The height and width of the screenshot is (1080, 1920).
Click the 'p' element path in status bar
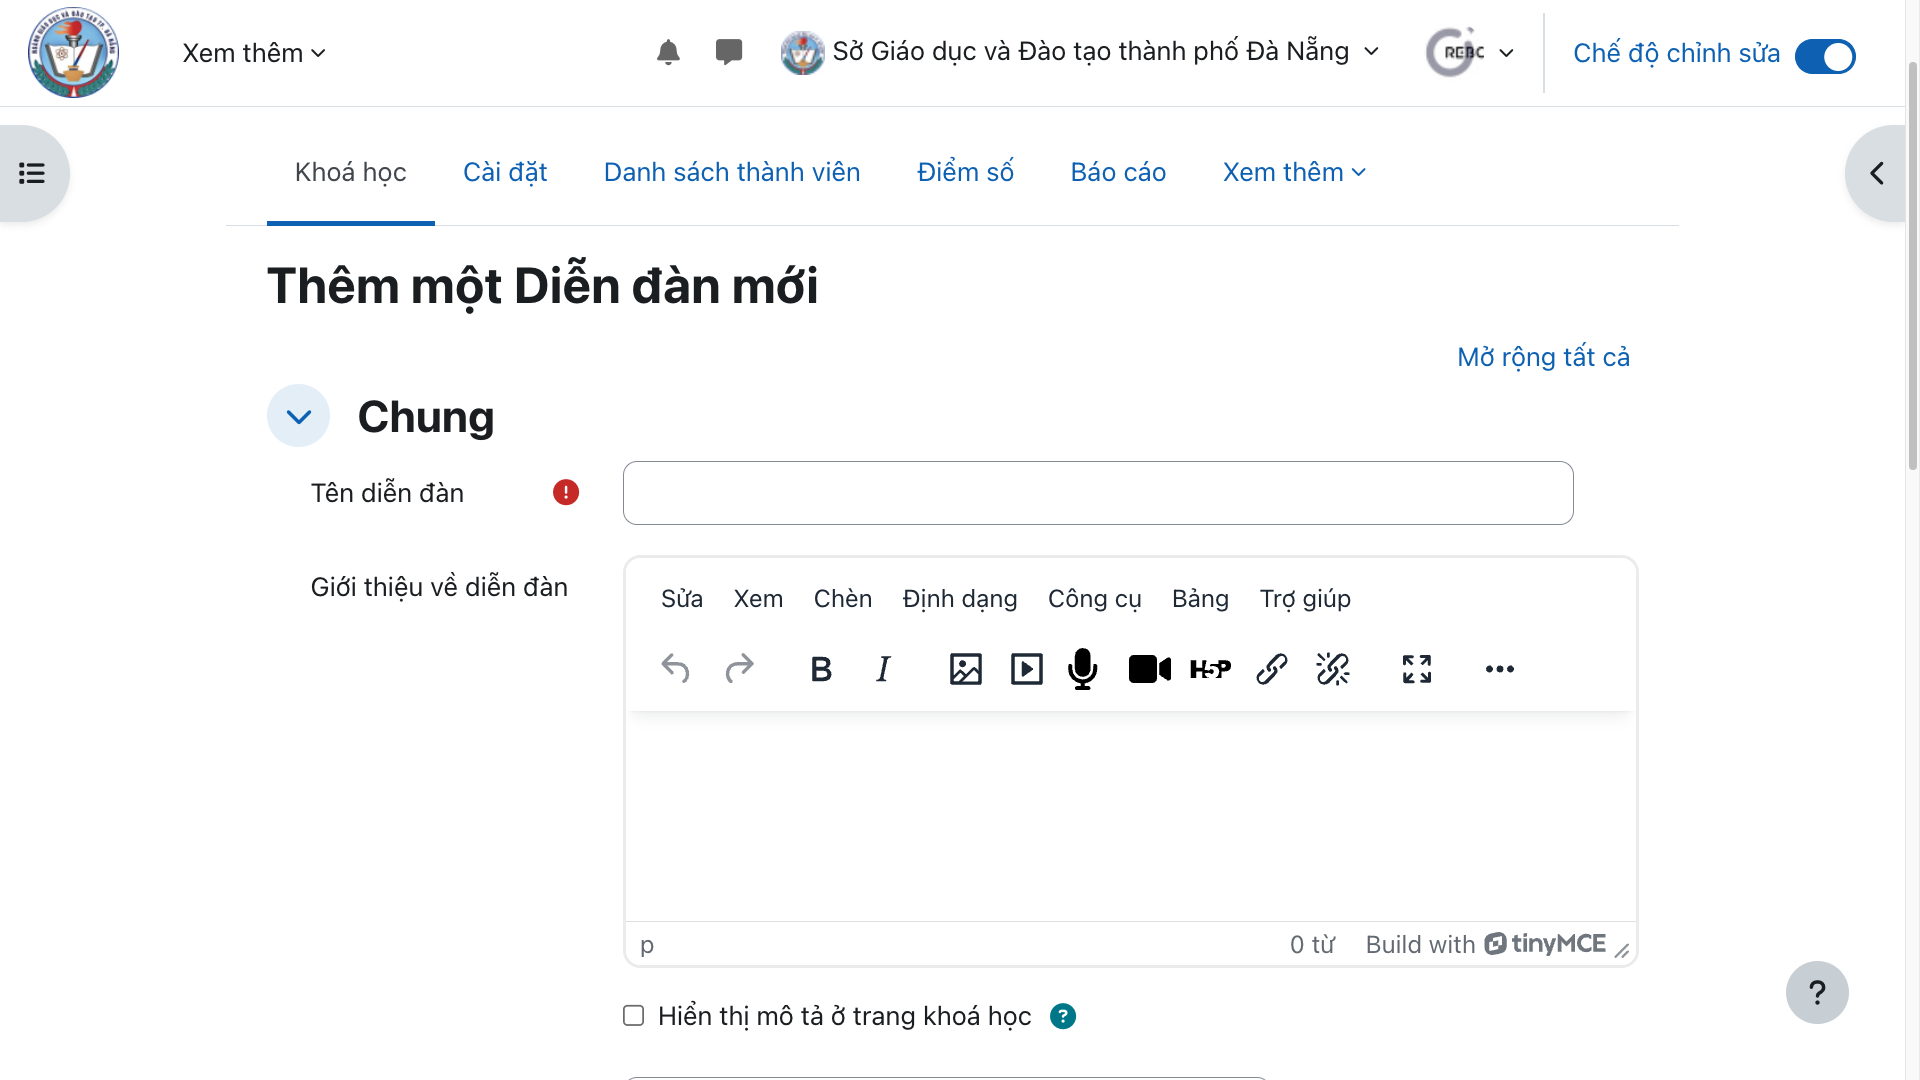coord(647,945)
